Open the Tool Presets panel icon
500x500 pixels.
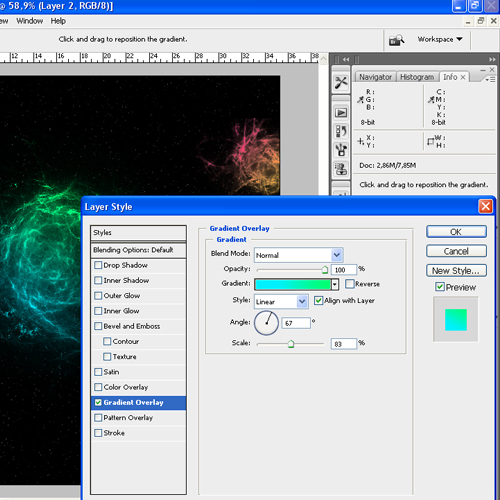(341, 82)
